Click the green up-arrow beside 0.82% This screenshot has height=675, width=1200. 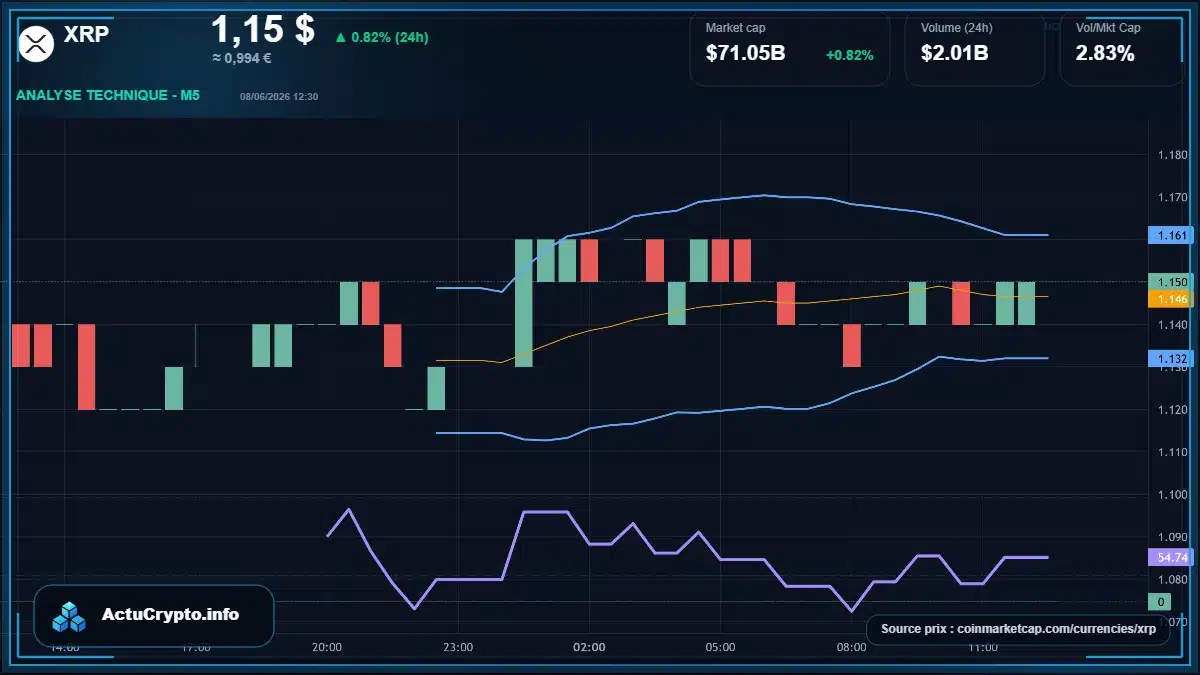pyautogui.click(x=341, y=37)
